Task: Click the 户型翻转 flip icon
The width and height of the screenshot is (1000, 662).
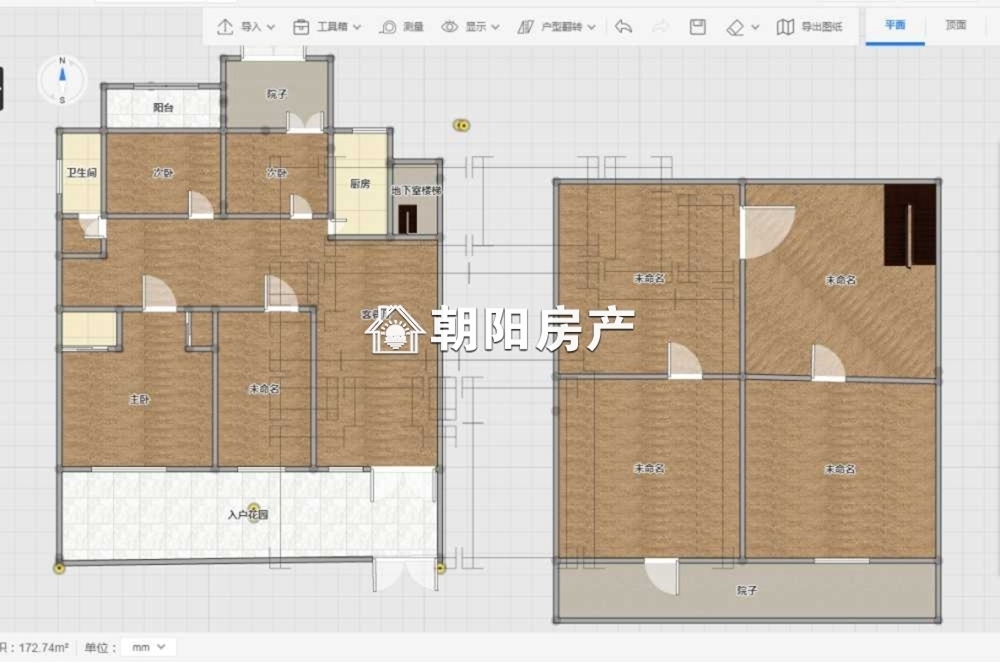Action: point(526,27)
